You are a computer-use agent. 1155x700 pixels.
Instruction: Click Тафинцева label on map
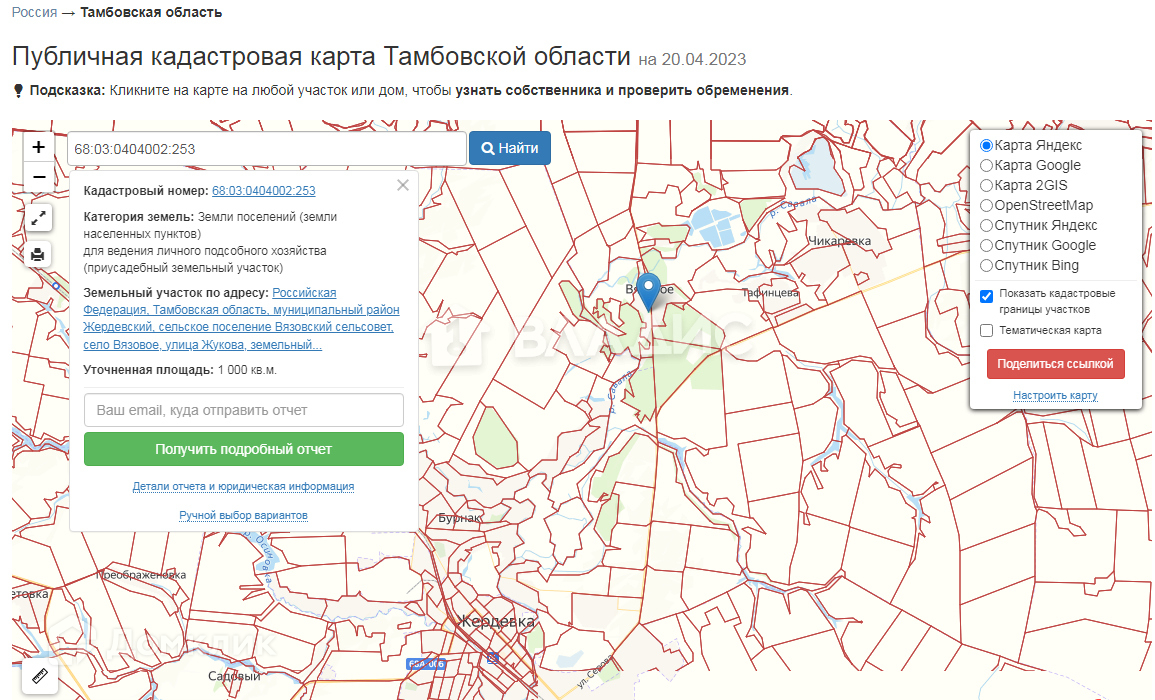[770, 293]
